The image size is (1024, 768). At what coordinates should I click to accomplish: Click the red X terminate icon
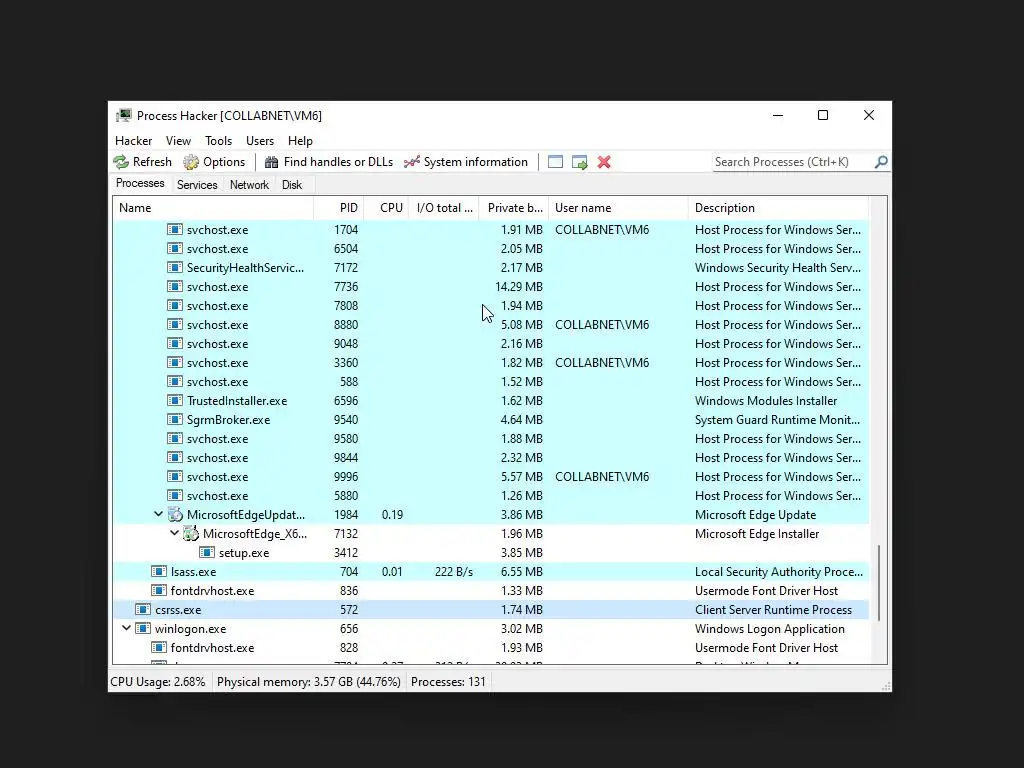point(604,162)
